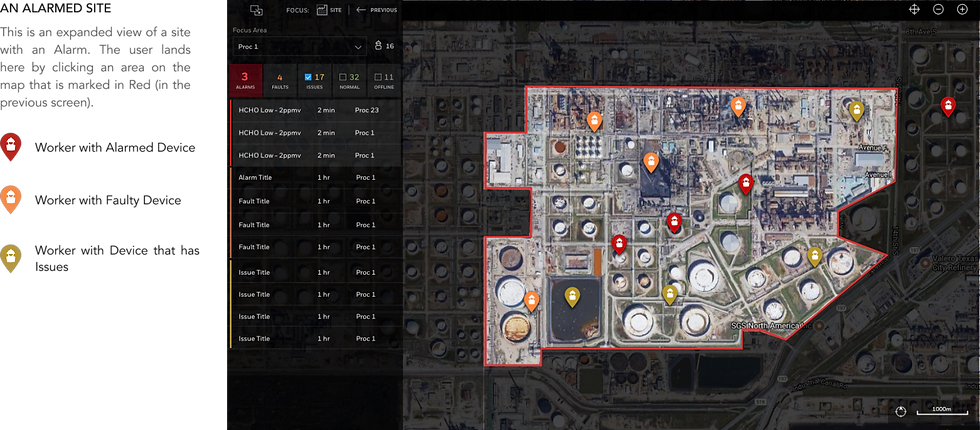Select orange marker above the dark central building
Screen dimensions: 980x430
coord(651,162)
